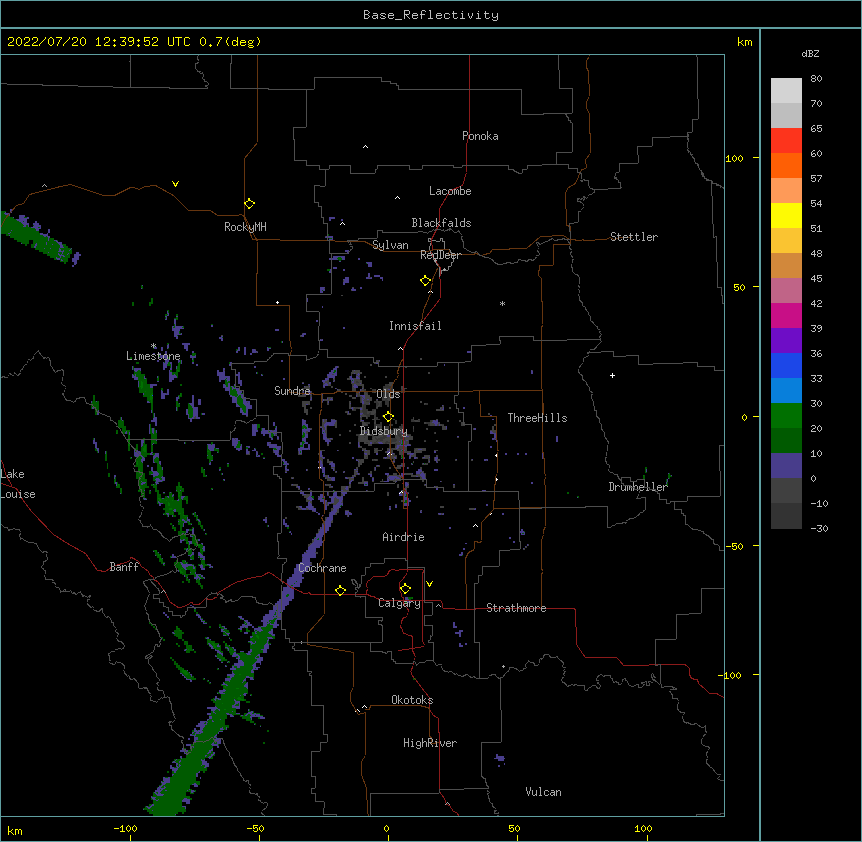This screenshot has height=842, width=862.
Task: Click the purple 0-10 dBZ legend swatch
Action: tap(786, 466)
